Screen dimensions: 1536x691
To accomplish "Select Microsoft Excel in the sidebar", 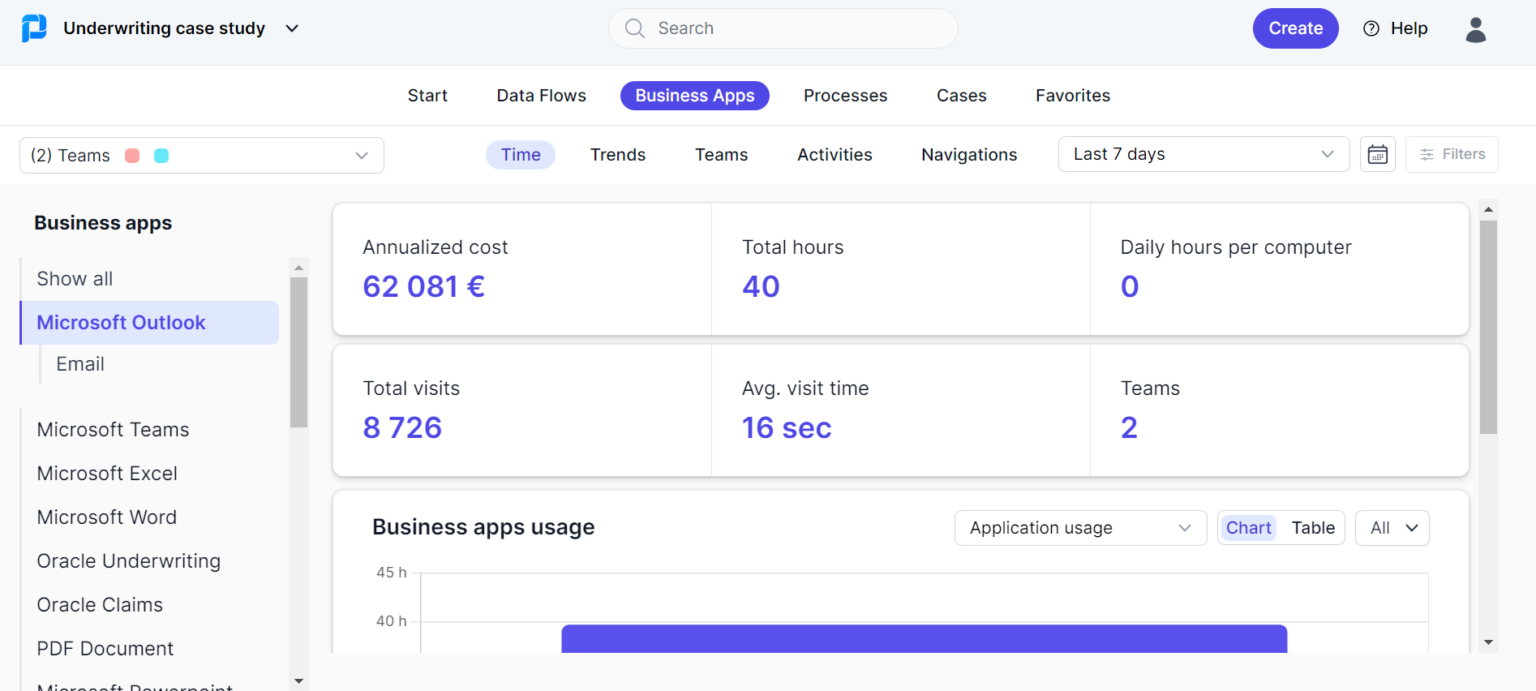I will (x=106, y=473).
